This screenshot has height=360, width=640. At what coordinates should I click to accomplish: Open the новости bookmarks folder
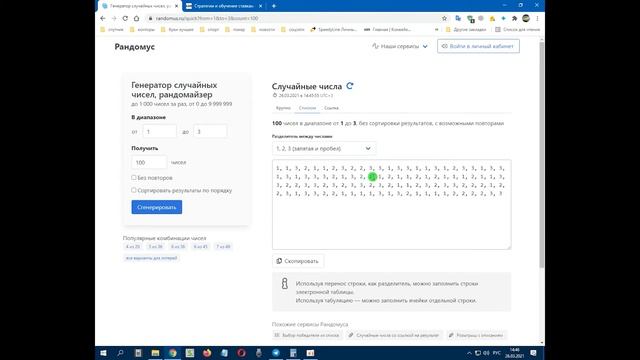(x=263, y=29)
